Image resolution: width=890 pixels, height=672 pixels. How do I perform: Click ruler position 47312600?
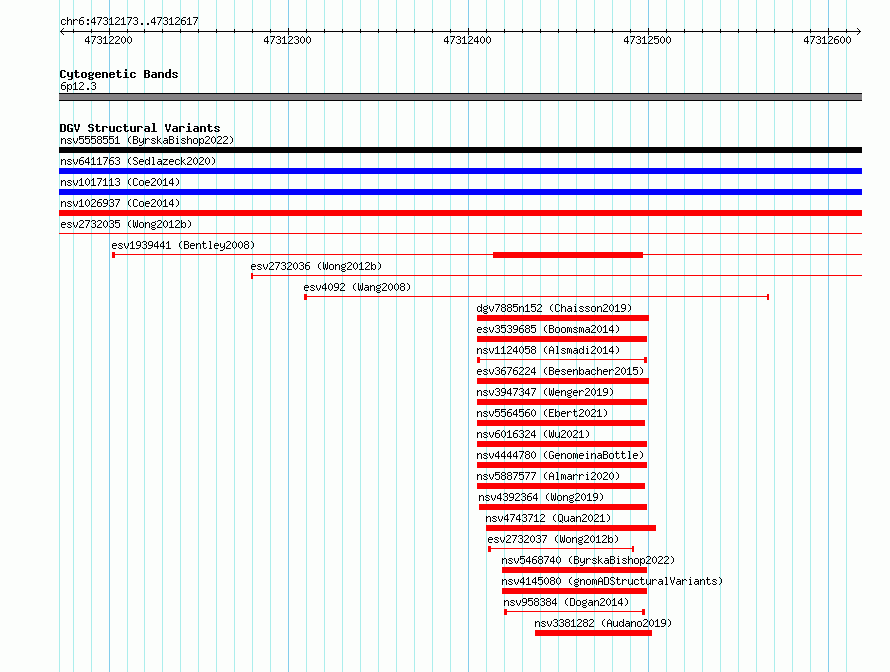[827, 40]
